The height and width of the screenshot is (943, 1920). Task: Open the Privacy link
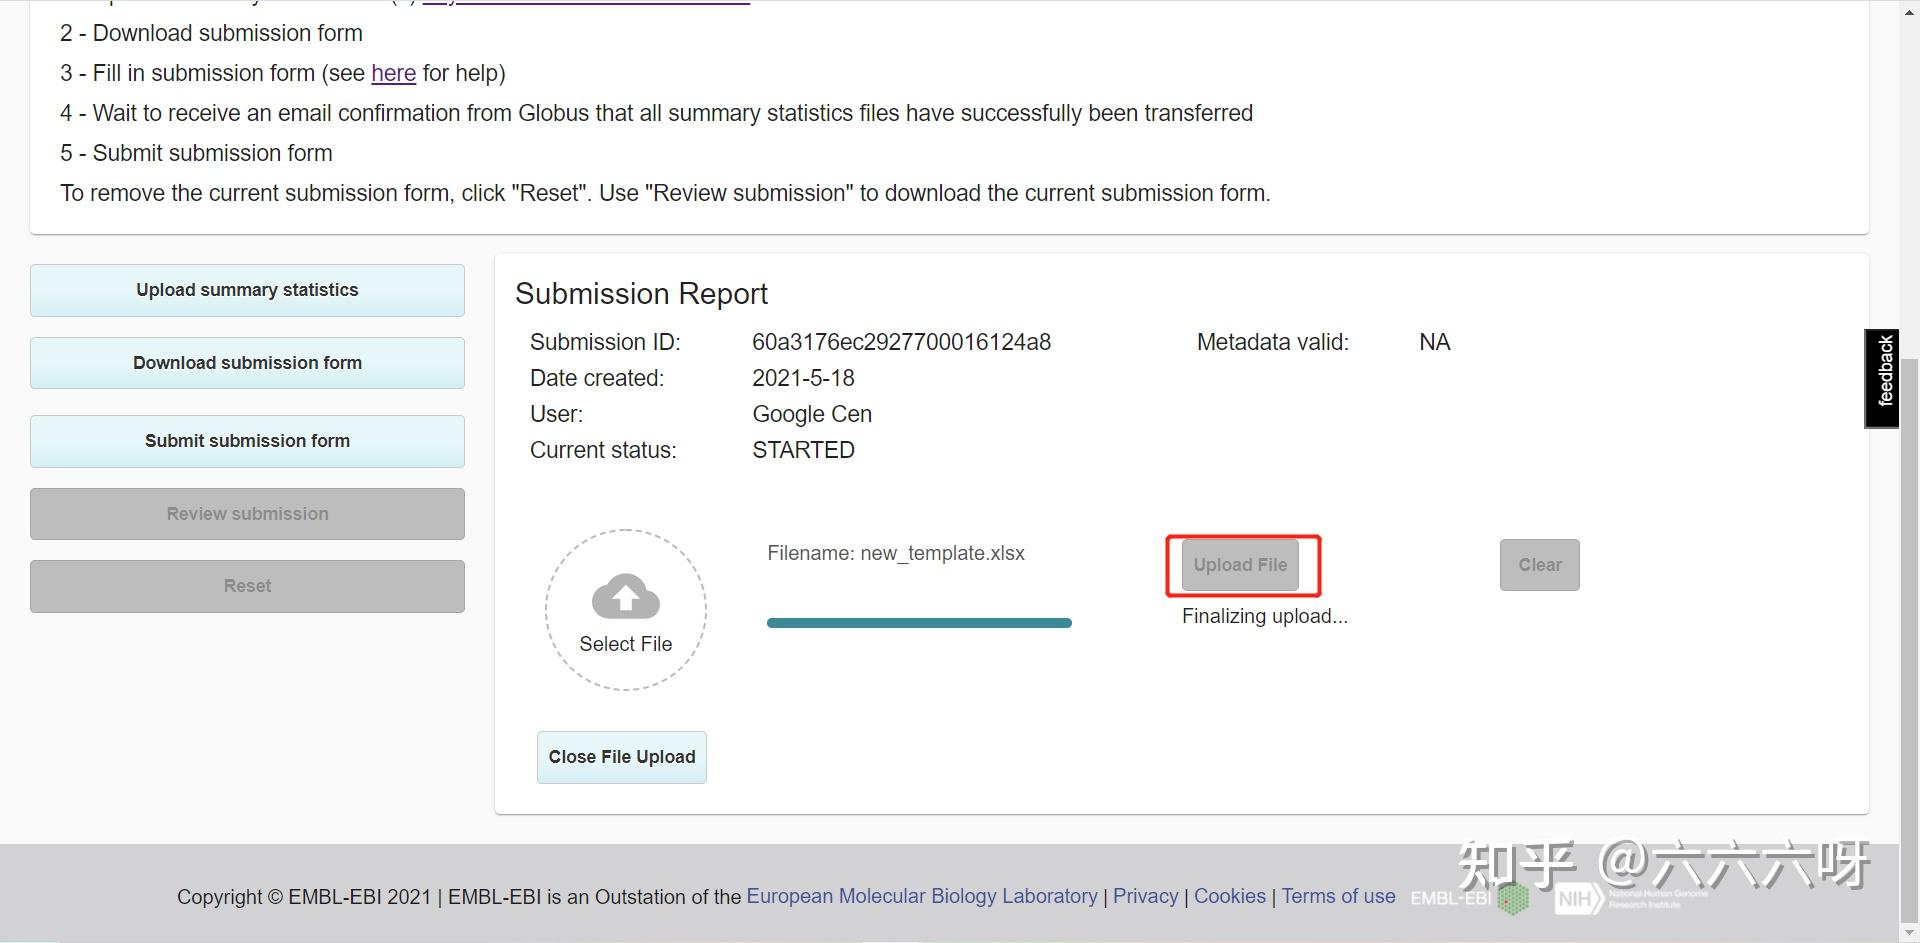tap(1145, 896)
